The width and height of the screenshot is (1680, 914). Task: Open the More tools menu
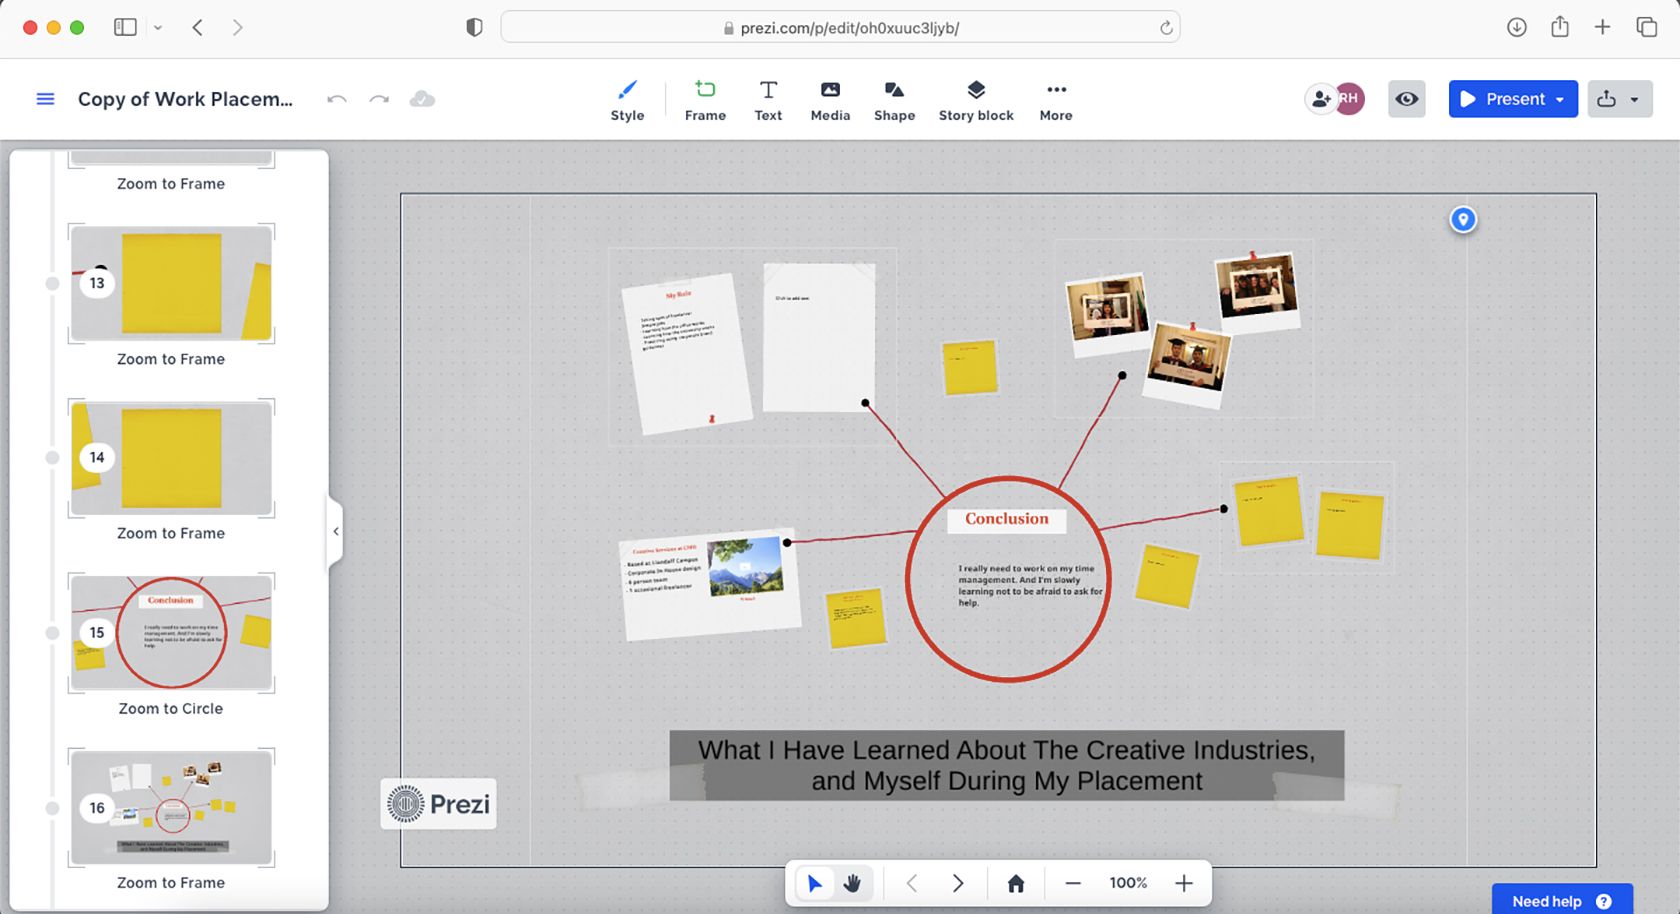(x=1055, y=99)
